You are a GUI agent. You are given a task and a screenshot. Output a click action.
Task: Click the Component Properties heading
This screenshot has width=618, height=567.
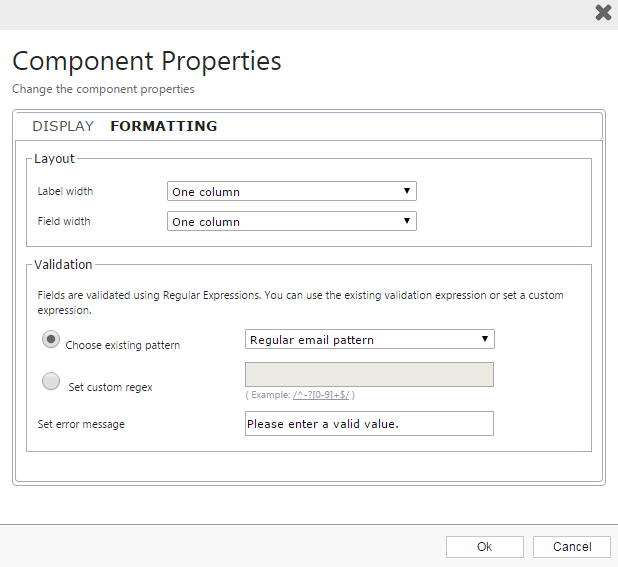click(147, 61)
